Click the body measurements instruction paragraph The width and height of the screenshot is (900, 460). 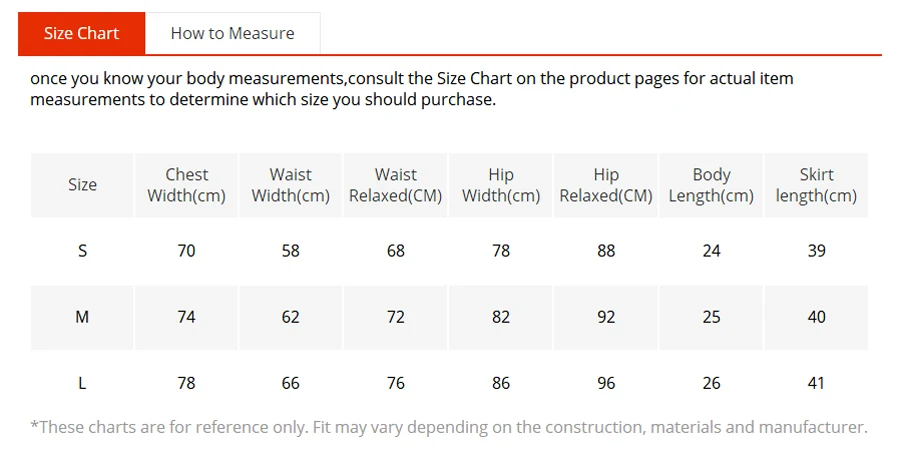[x=412, y=89]
